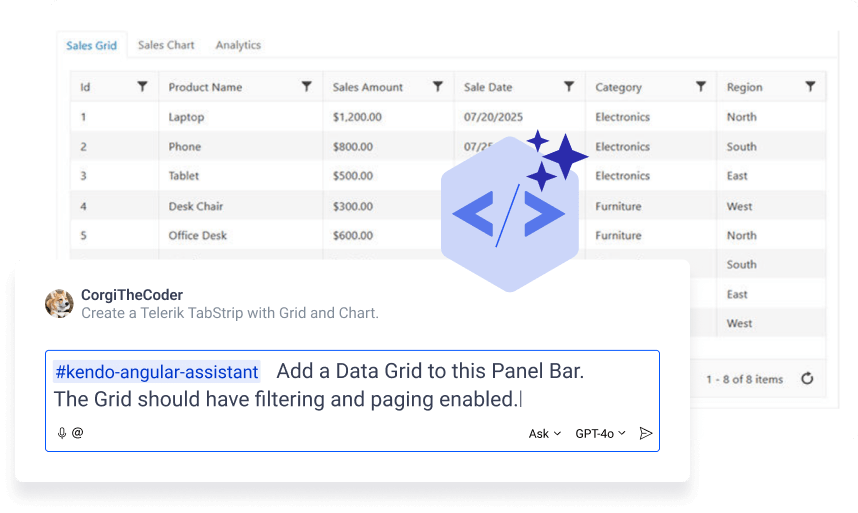Open the Analytics tab
858x513 pixels.
(x=238, y=45)
